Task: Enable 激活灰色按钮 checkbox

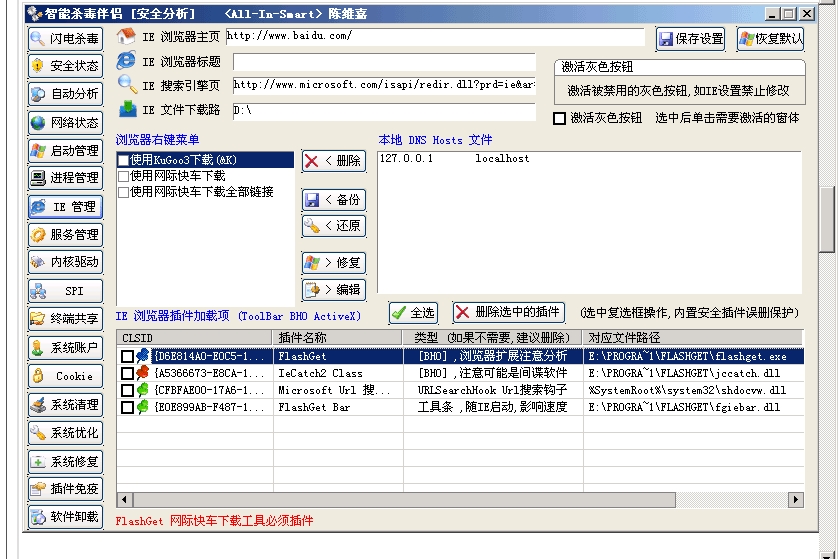Action: [560, 119]
